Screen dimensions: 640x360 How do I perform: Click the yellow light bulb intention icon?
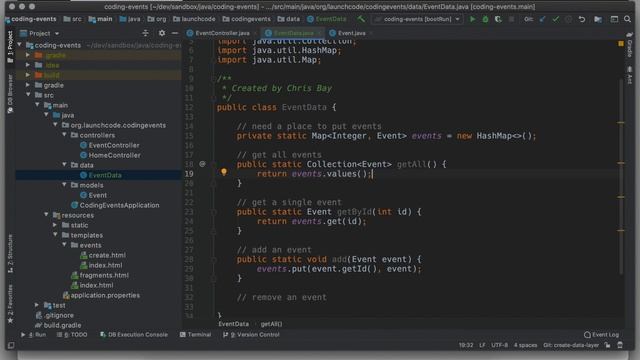pyautogui.click(x=224, y=172)
